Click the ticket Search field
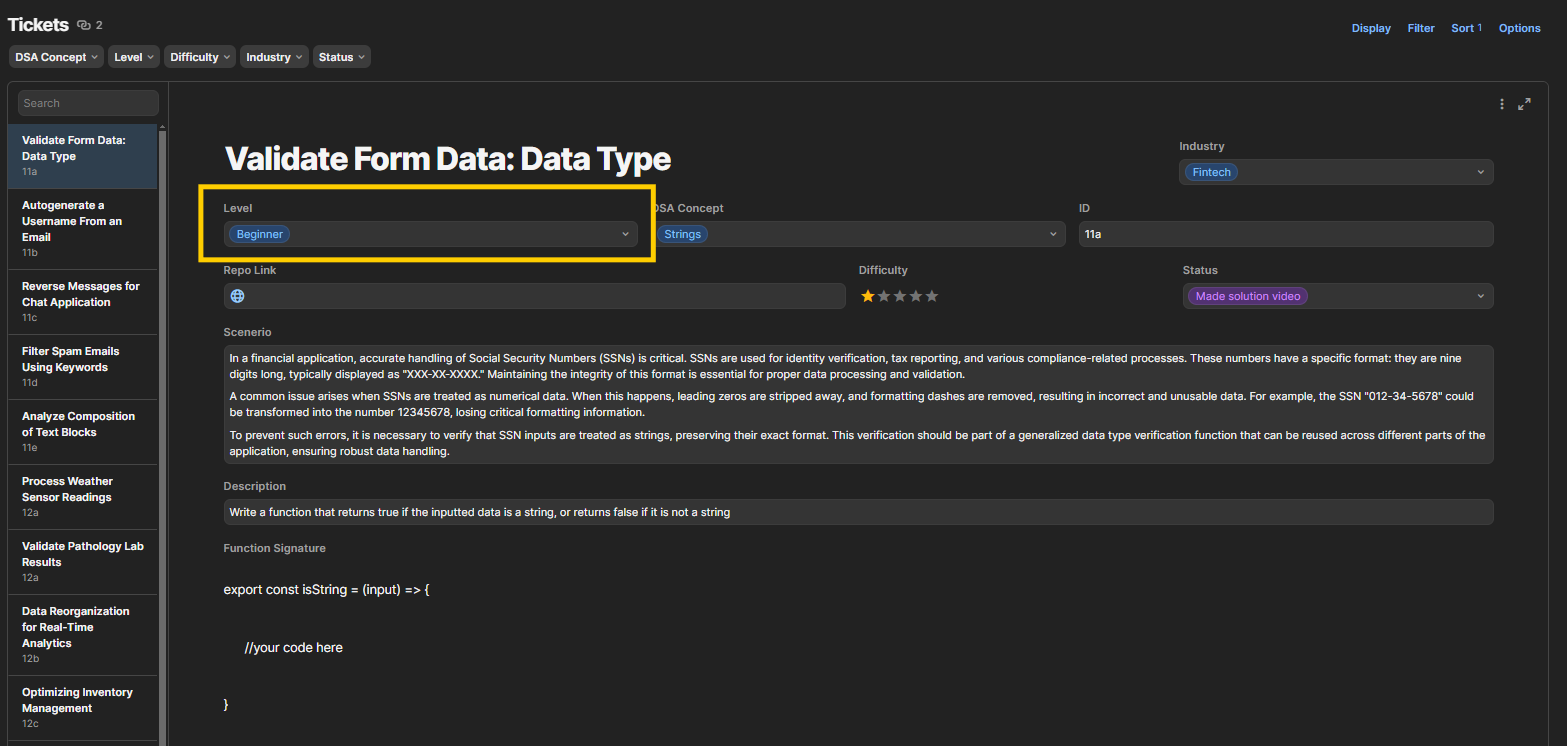Screen dimensions: 1567x746 coord(88,103)
